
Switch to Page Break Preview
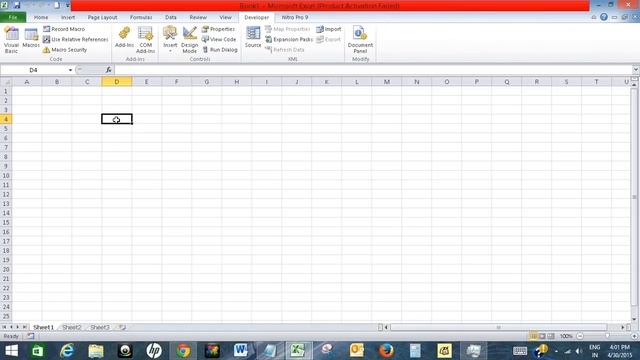[551, 336]
